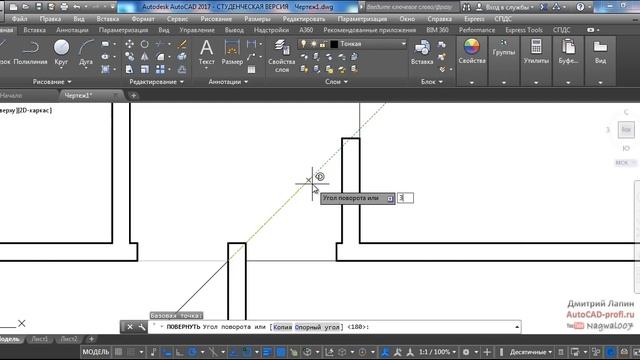
Task: Click the Insert block (Вставка) icon
Action: click(422, 52)
